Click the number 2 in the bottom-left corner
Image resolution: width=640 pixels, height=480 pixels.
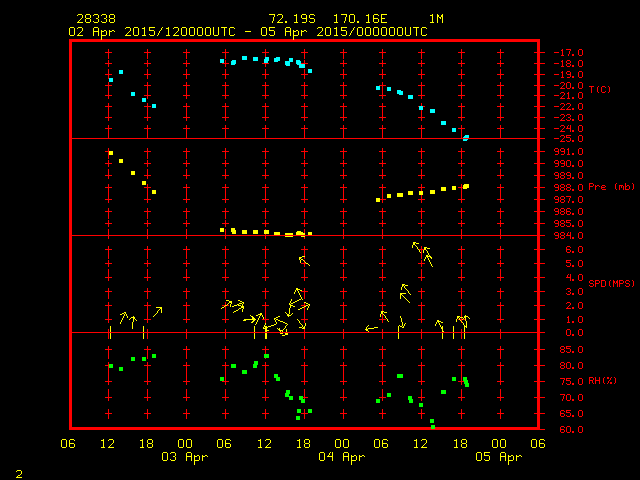point(18,471)
